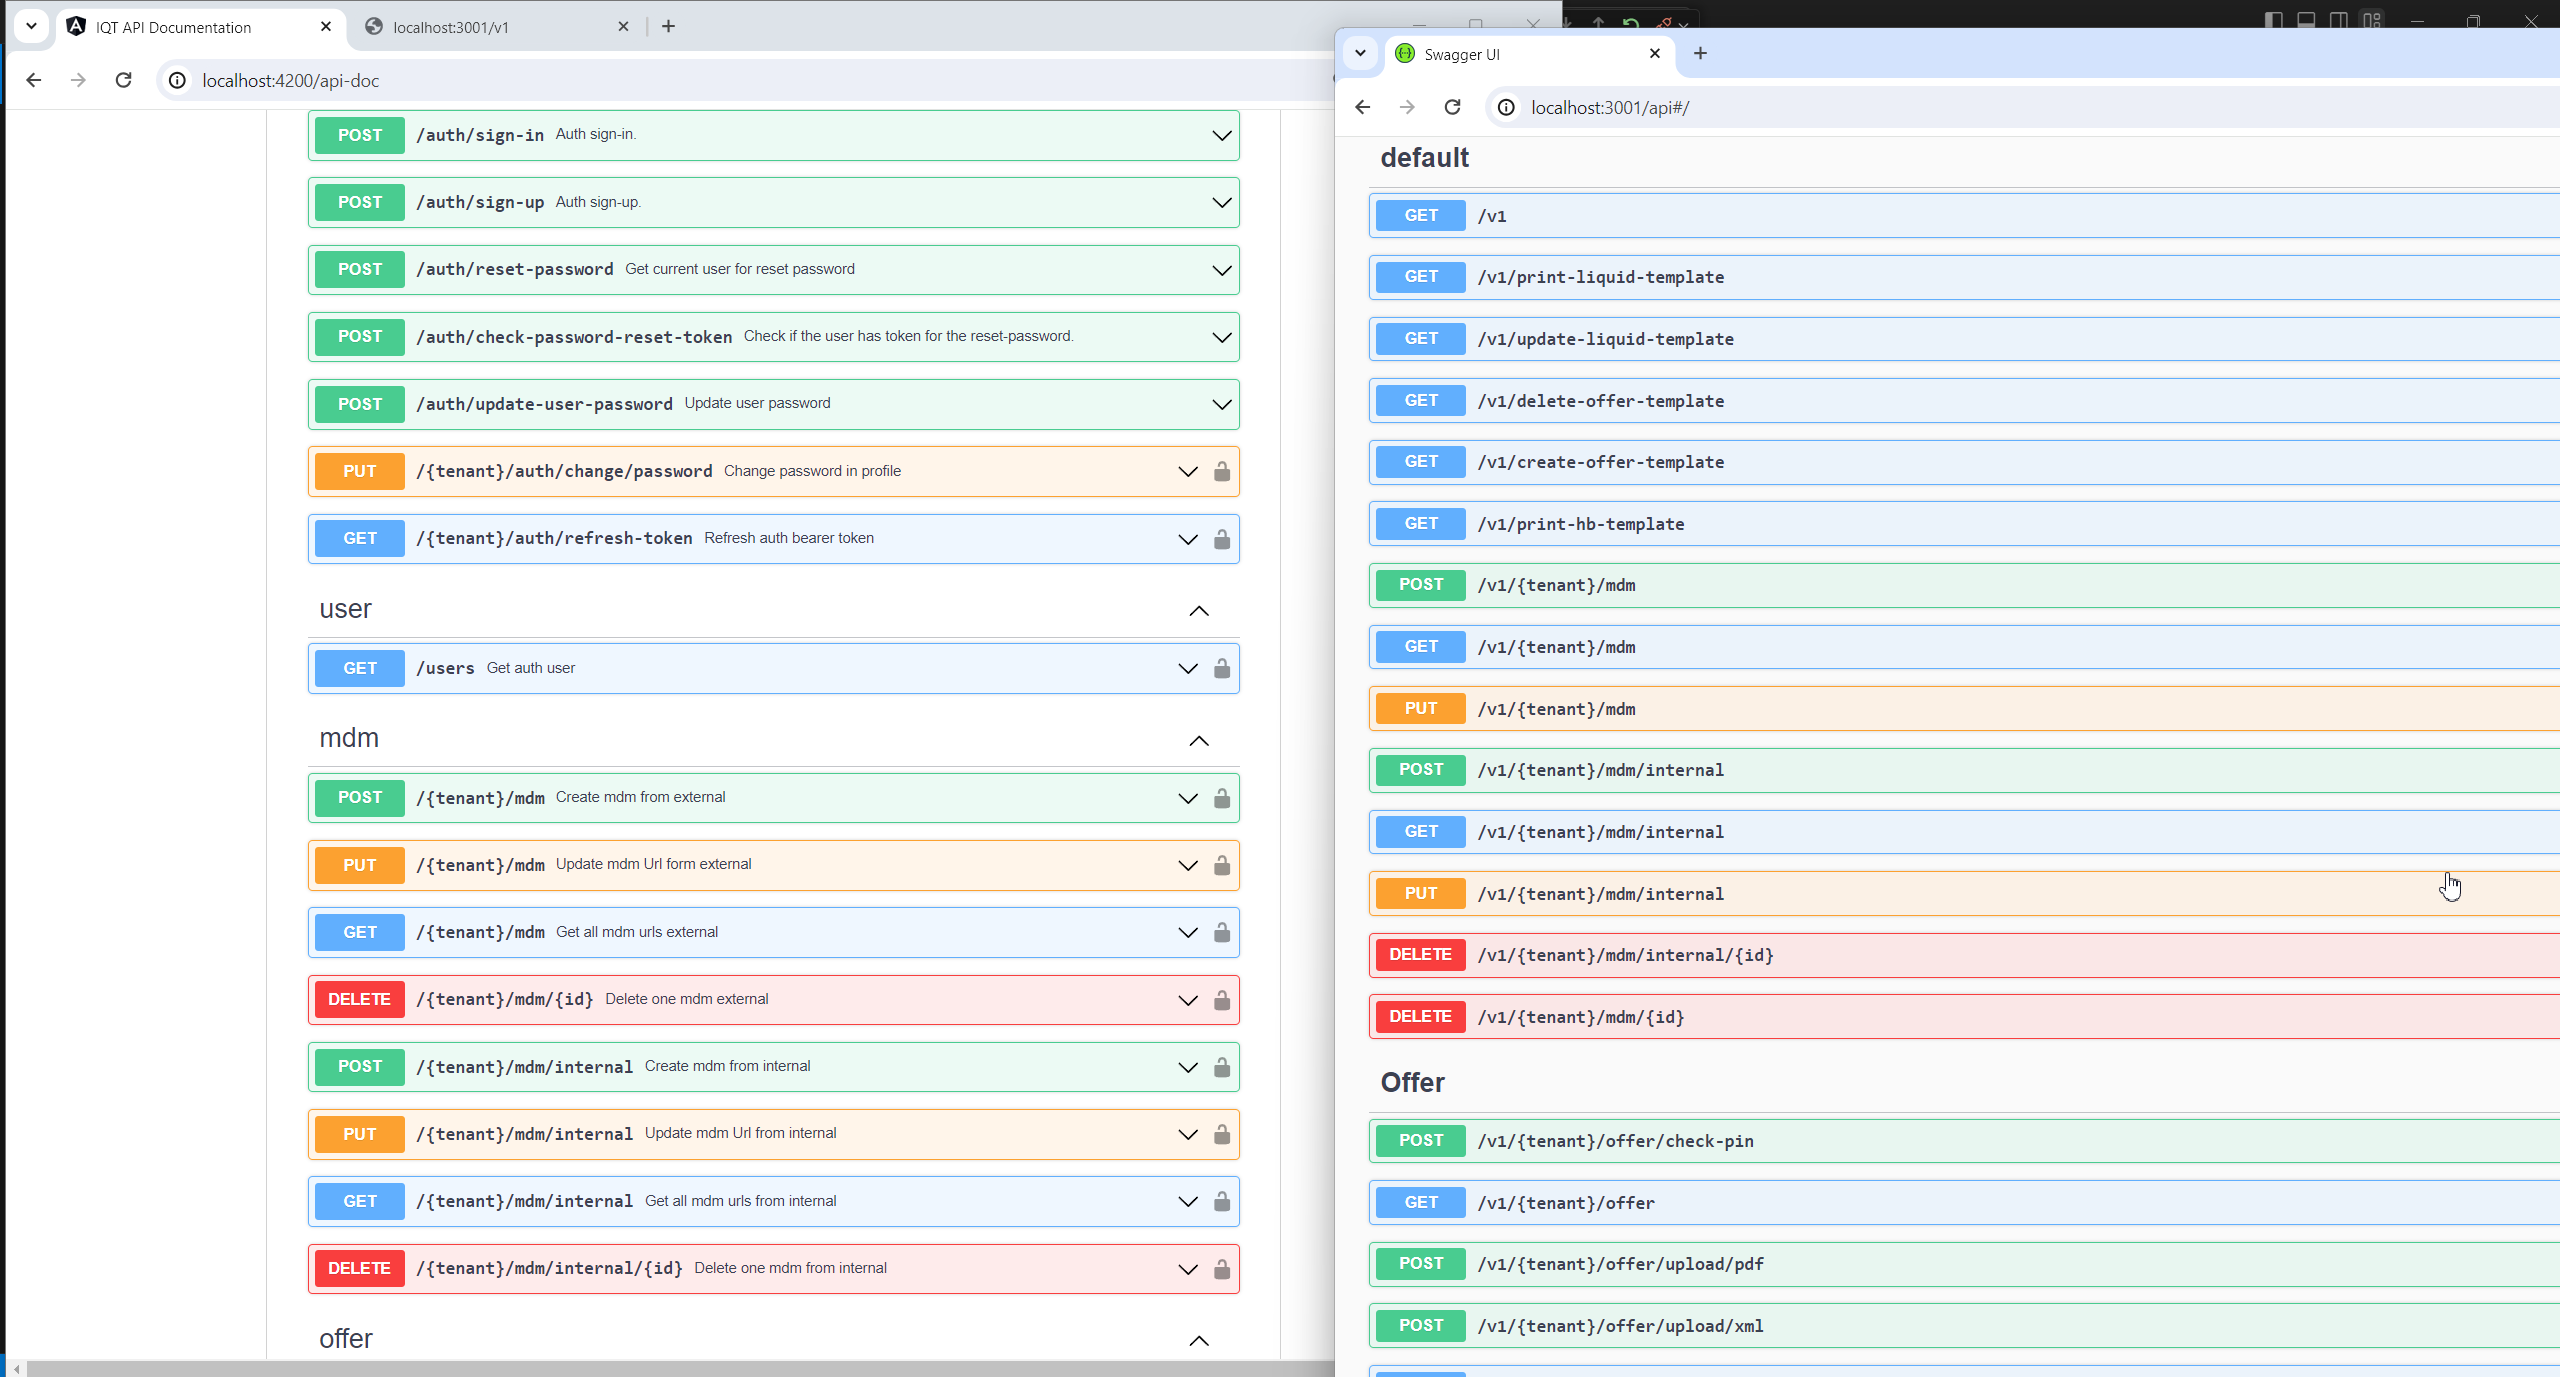Click lock icon on PUT /{tenant}/auth/change/password
2560x1377 pixels.
point(1221,471)
